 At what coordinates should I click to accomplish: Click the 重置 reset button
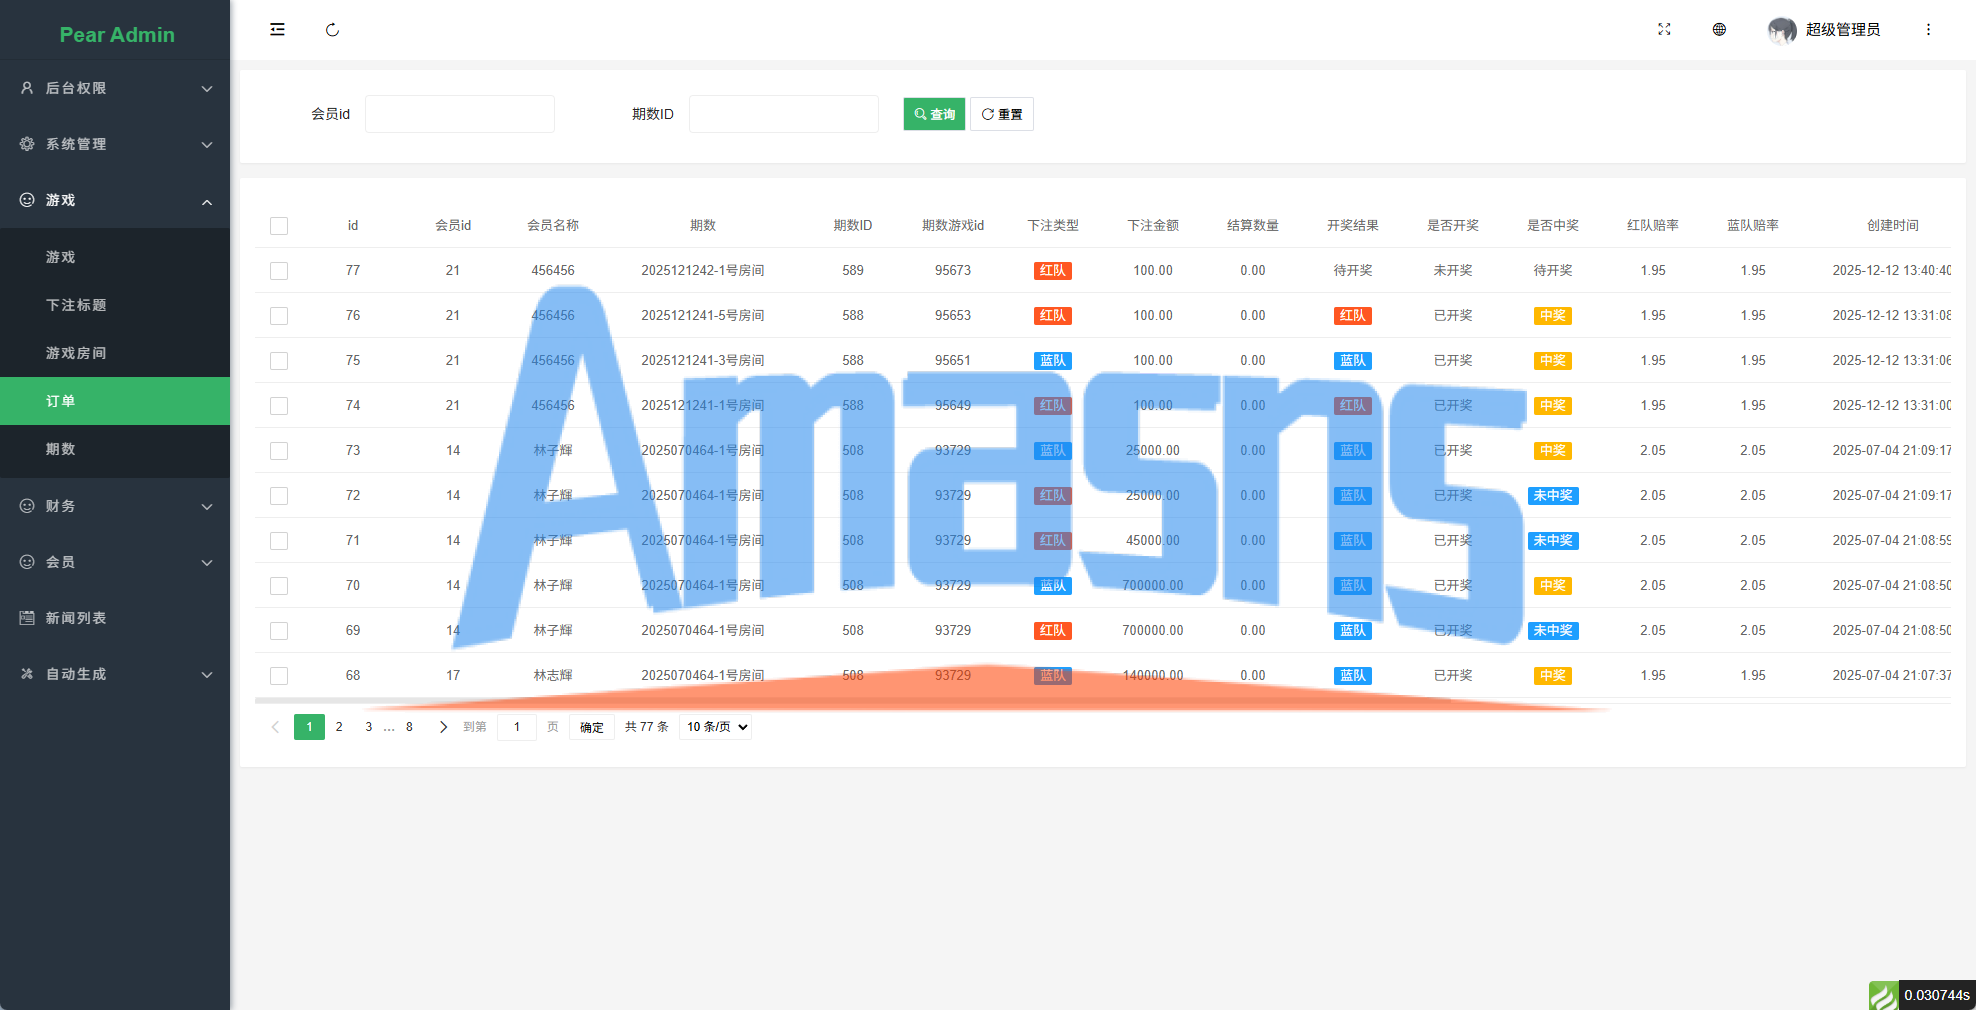(x=1001, y=114)
